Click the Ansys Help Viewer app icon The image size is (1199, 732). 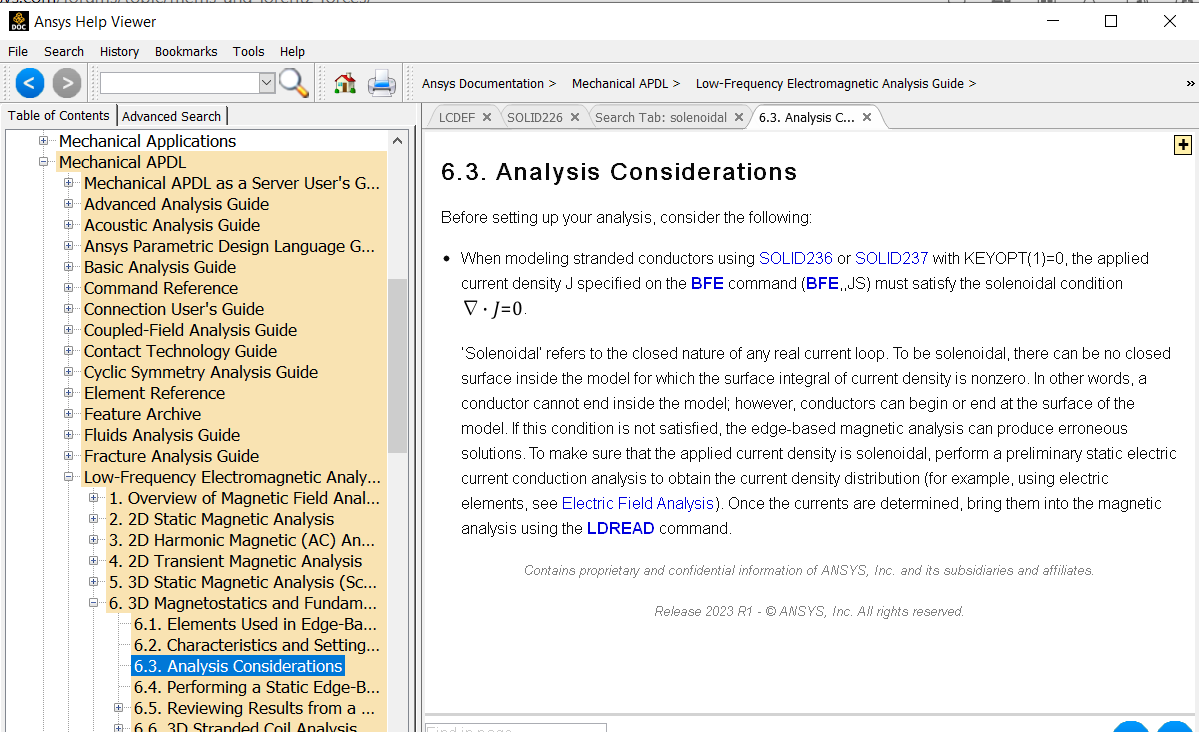point(18,21)
